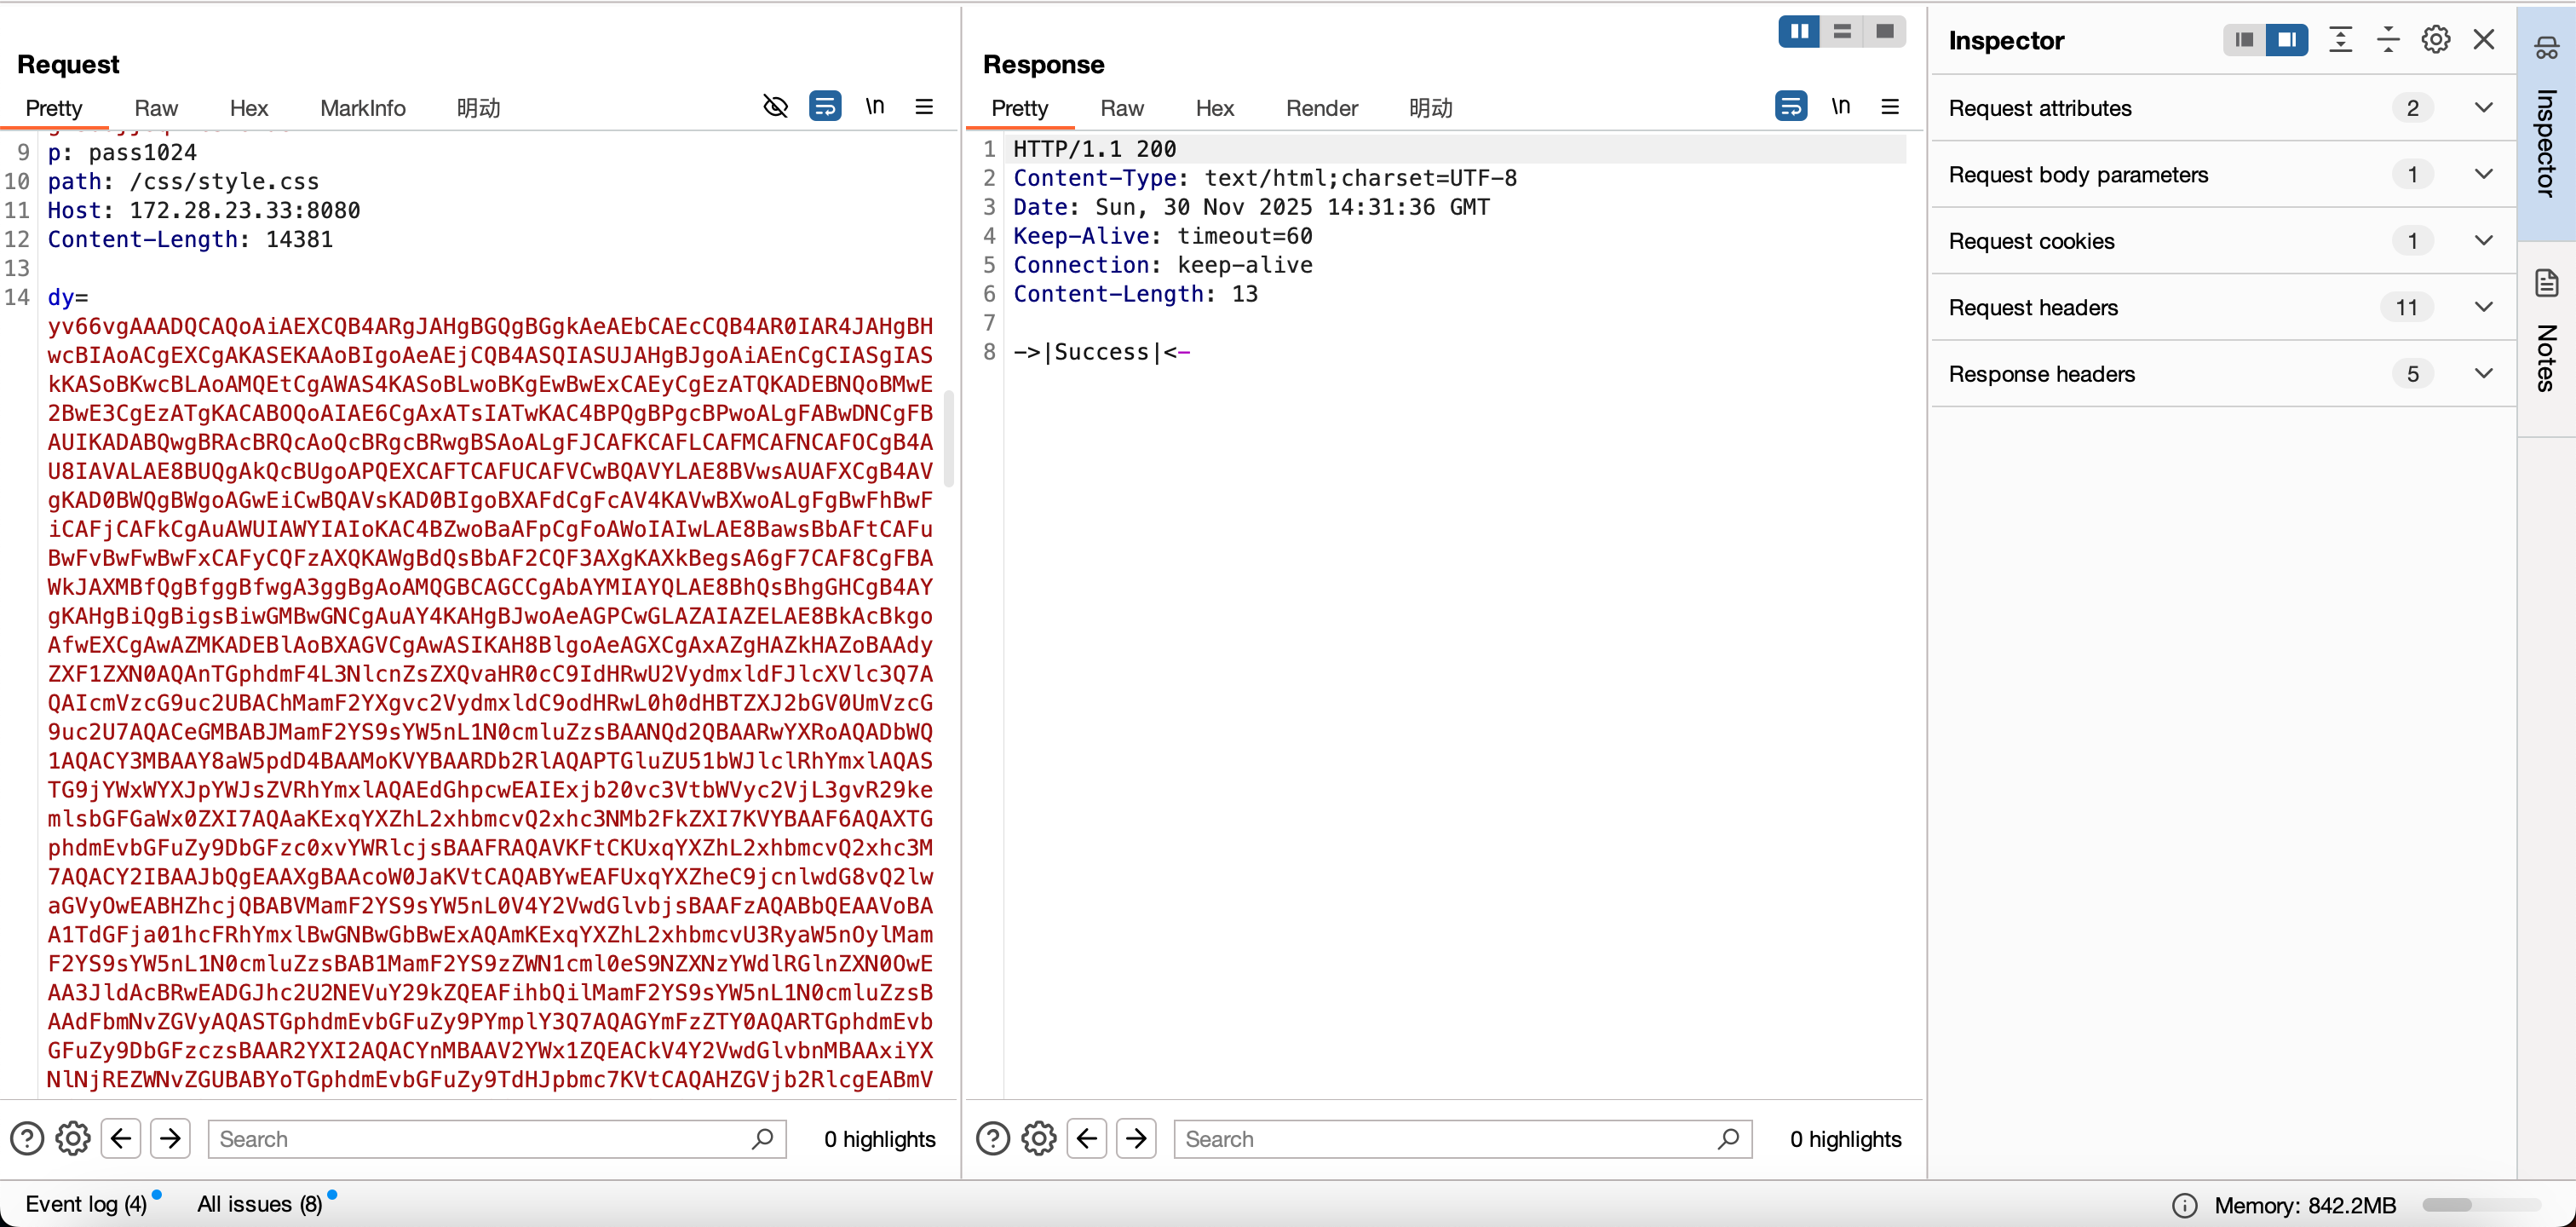Expand Request headers section
The height and width of the screenshot is (1227, 2576).
pyautogui.click(x=2483, y=307)
